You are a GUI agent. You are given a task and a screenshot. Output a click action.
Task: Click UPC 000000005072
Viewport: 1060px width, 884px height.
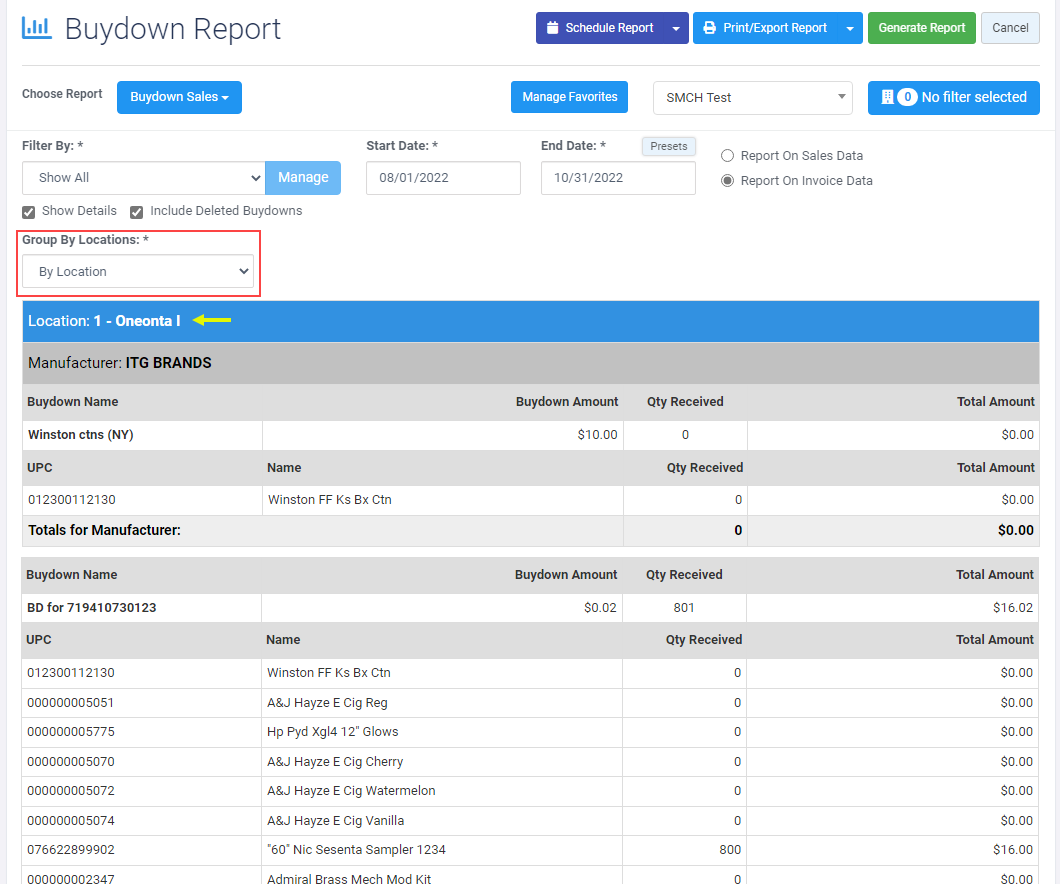(71, 791)
